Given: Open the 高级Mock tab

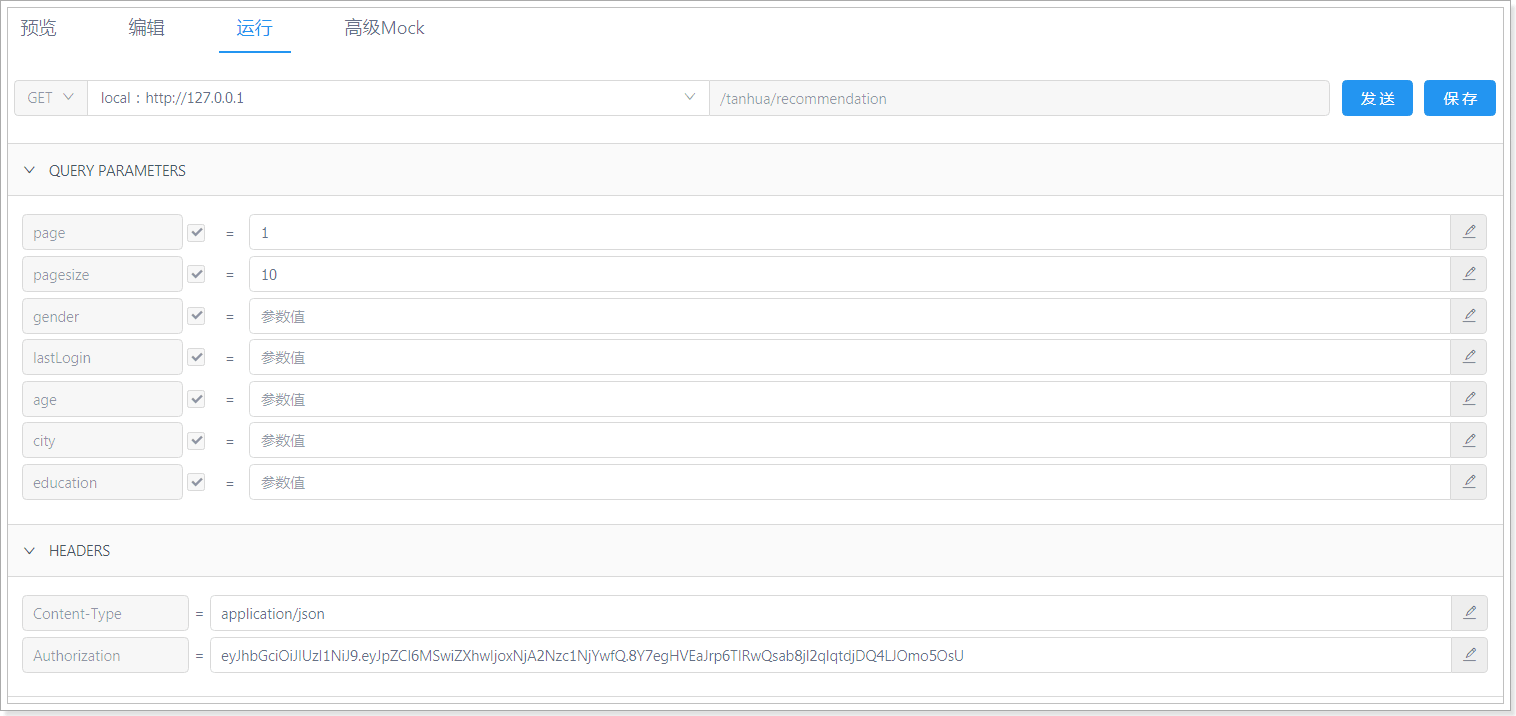Looking at the screenshot, I should point(384,28).
